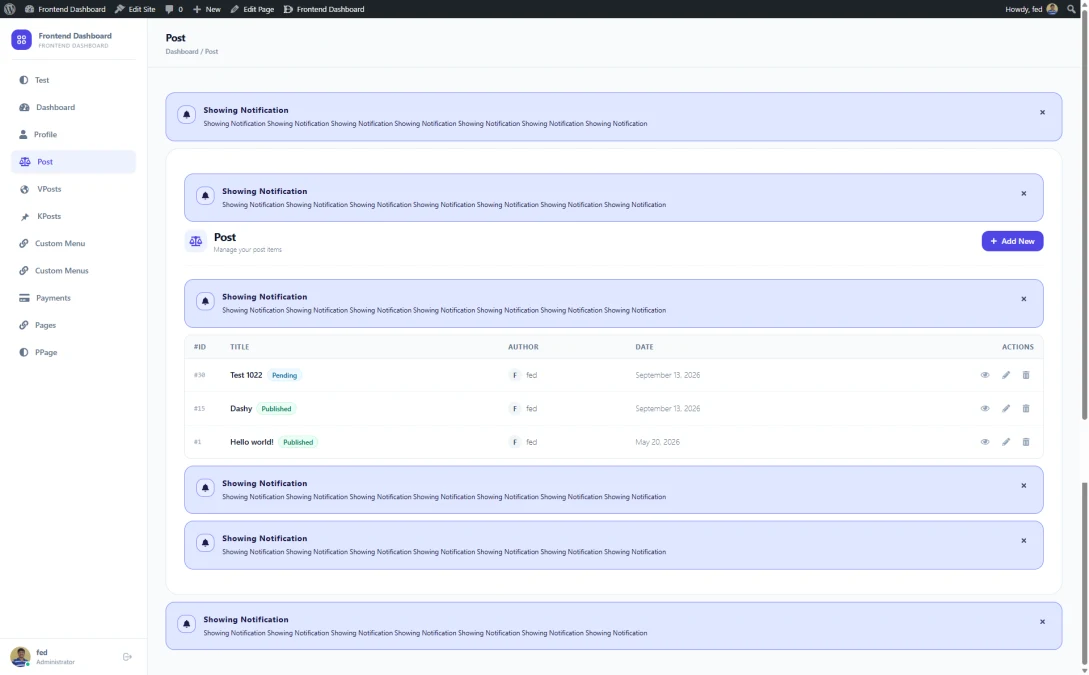Dismiss the bottom-most notification banner

pyautogui.click(x=1042, y=622)
